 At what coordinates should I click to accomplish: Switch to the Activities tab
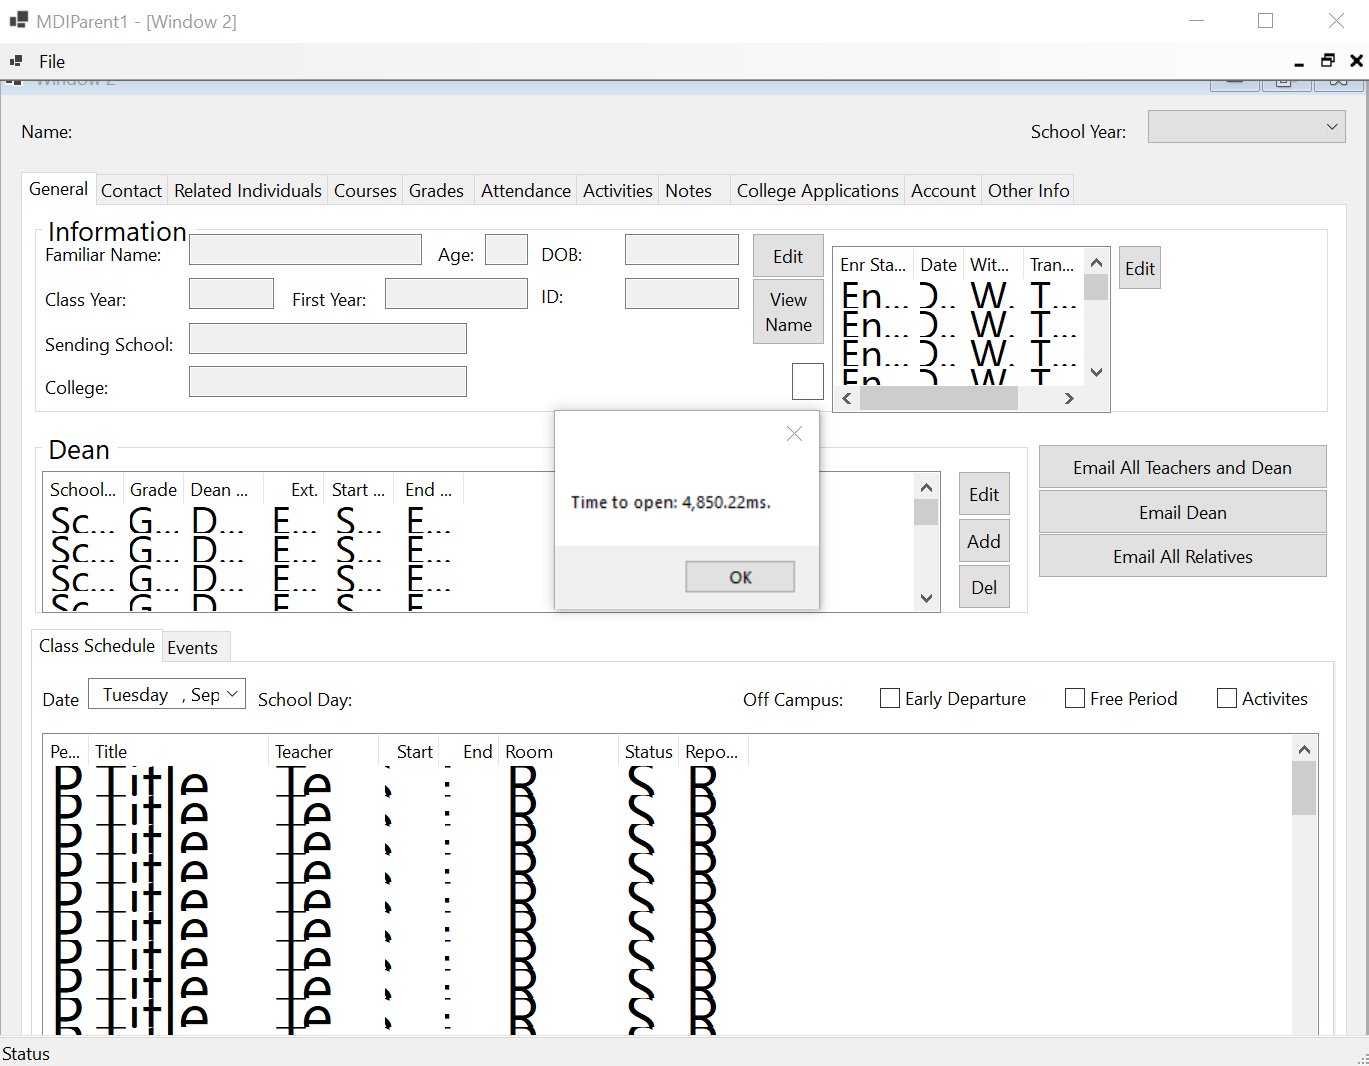coord(618,191)
